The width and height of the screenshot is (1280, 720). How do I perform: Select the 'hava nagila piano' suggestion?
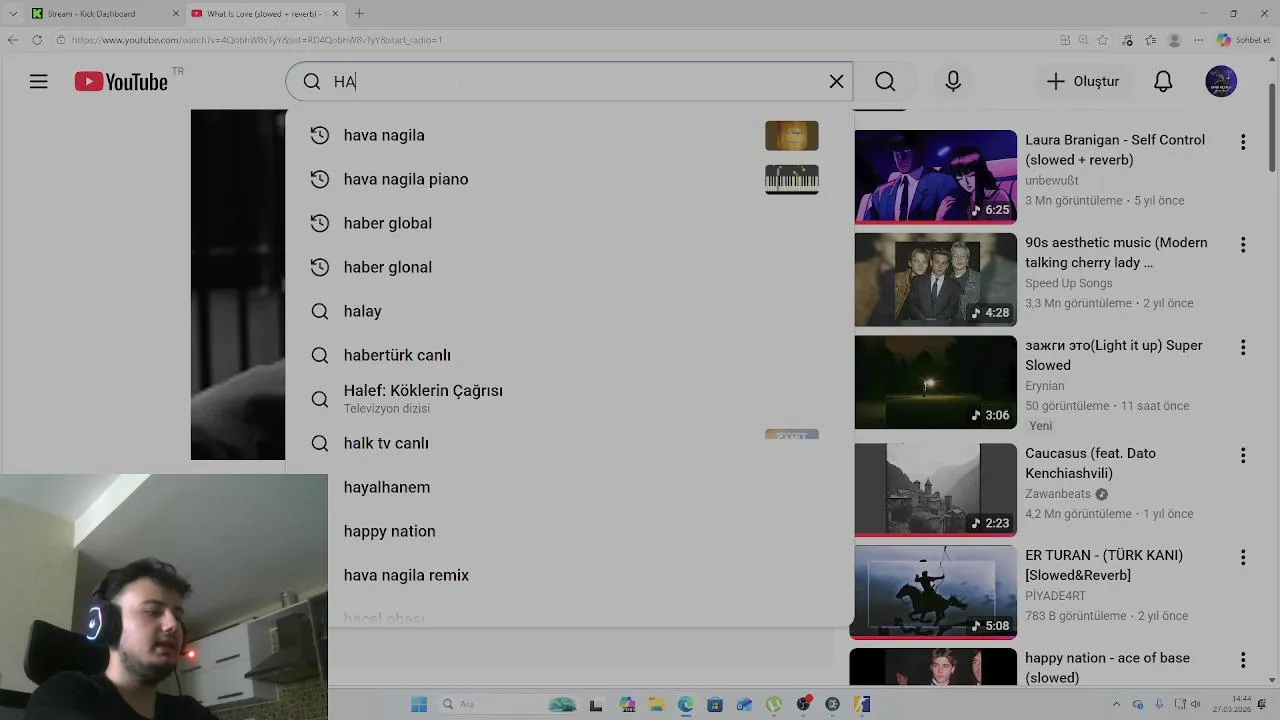pyautogui.click(x=570, y=179)
